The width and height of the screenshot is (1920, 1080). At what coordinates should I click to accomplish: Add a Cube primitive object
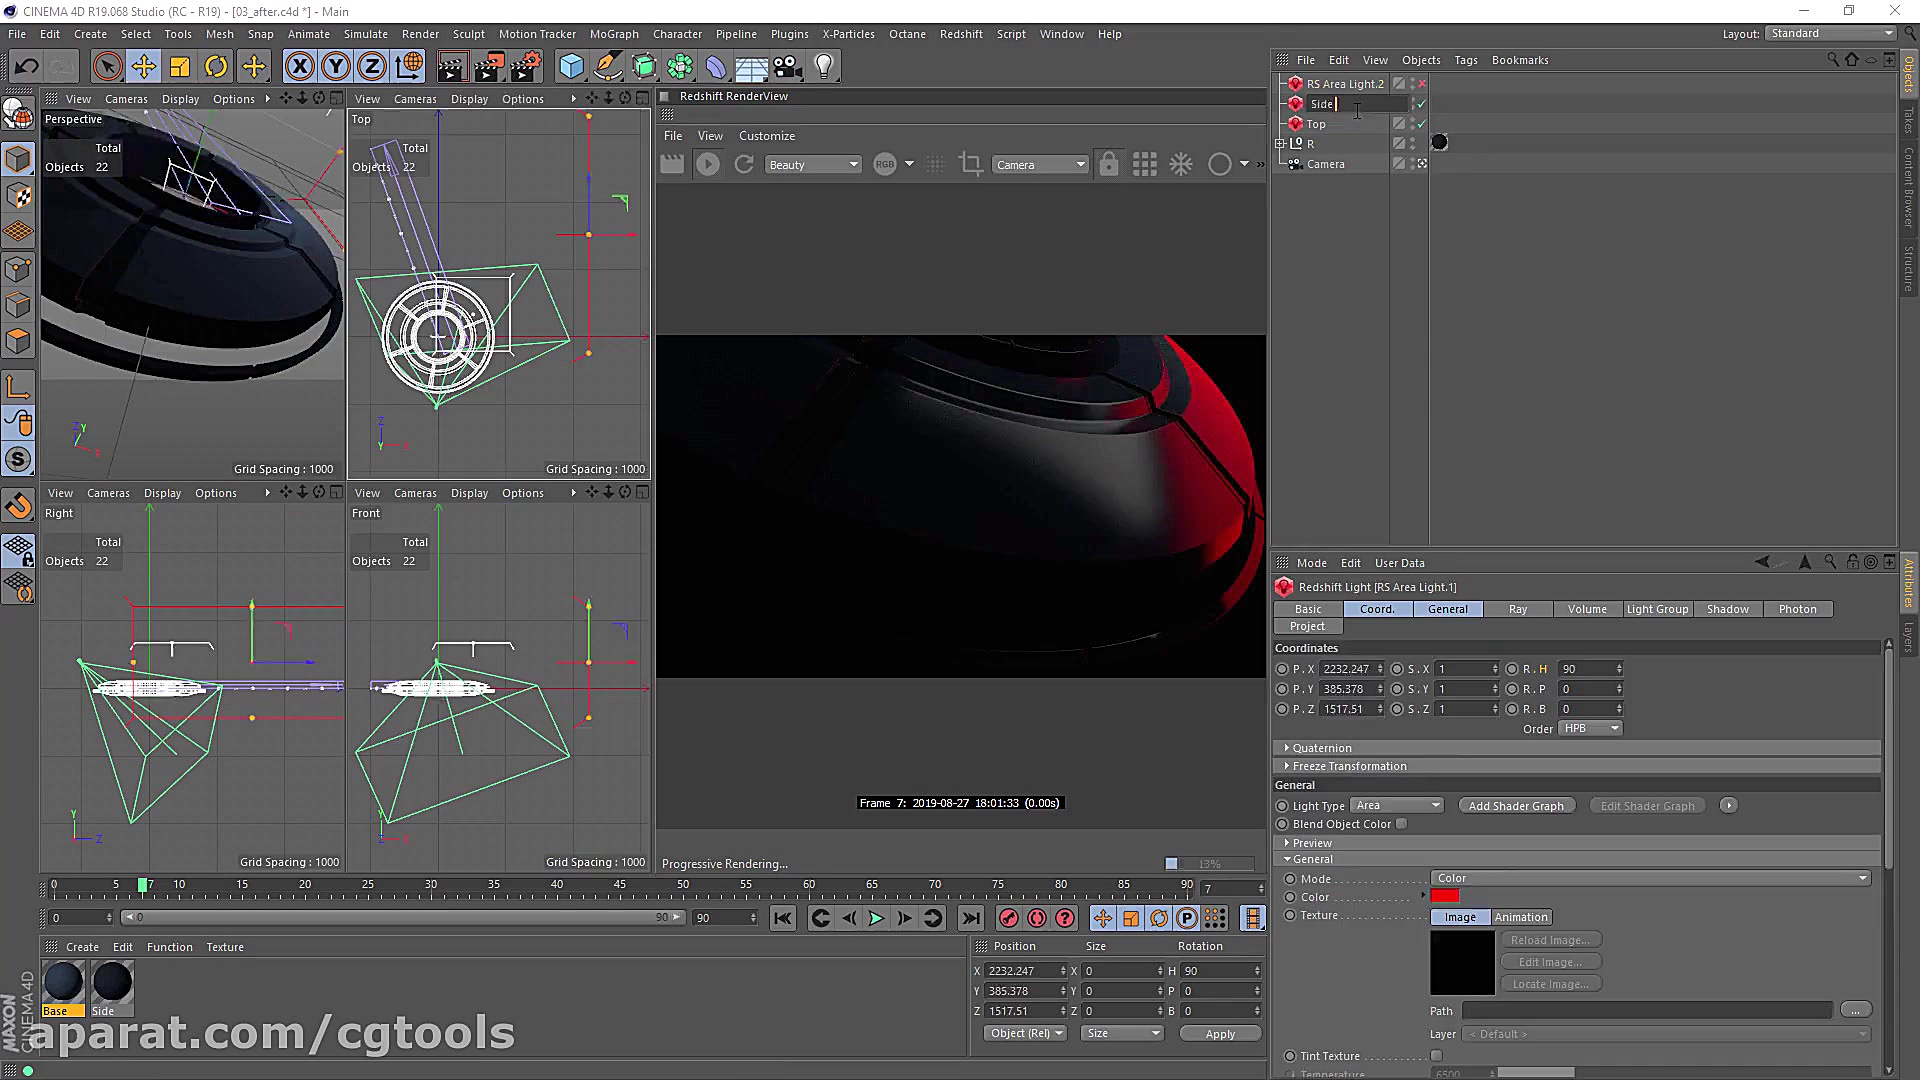[571, 67]
